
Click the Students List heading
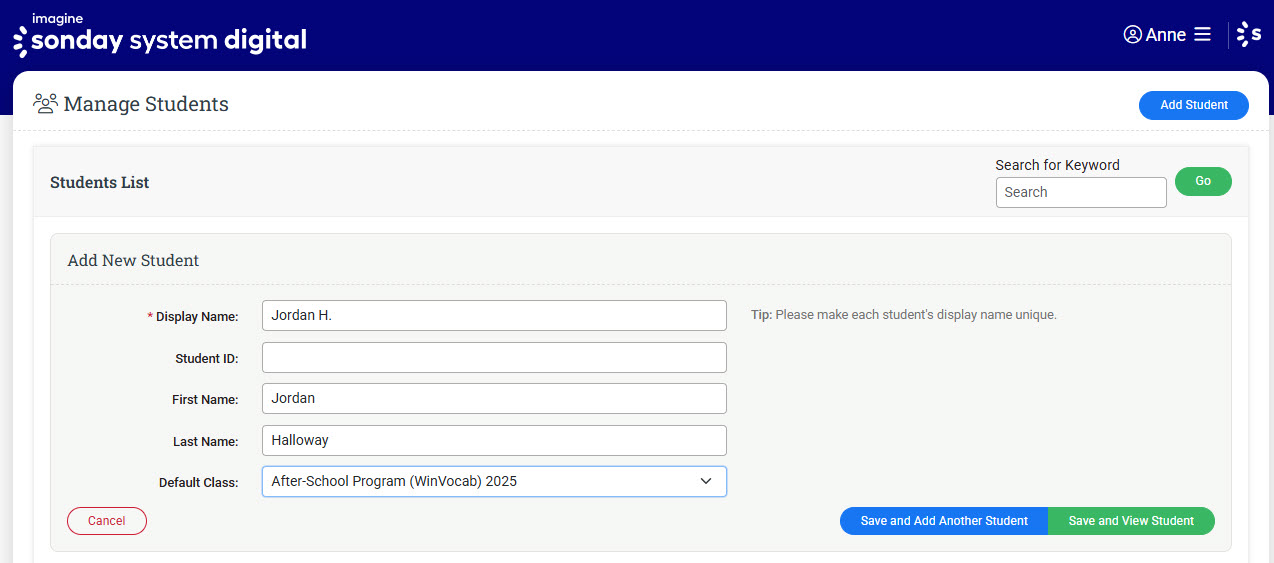[x=99, y=182]
